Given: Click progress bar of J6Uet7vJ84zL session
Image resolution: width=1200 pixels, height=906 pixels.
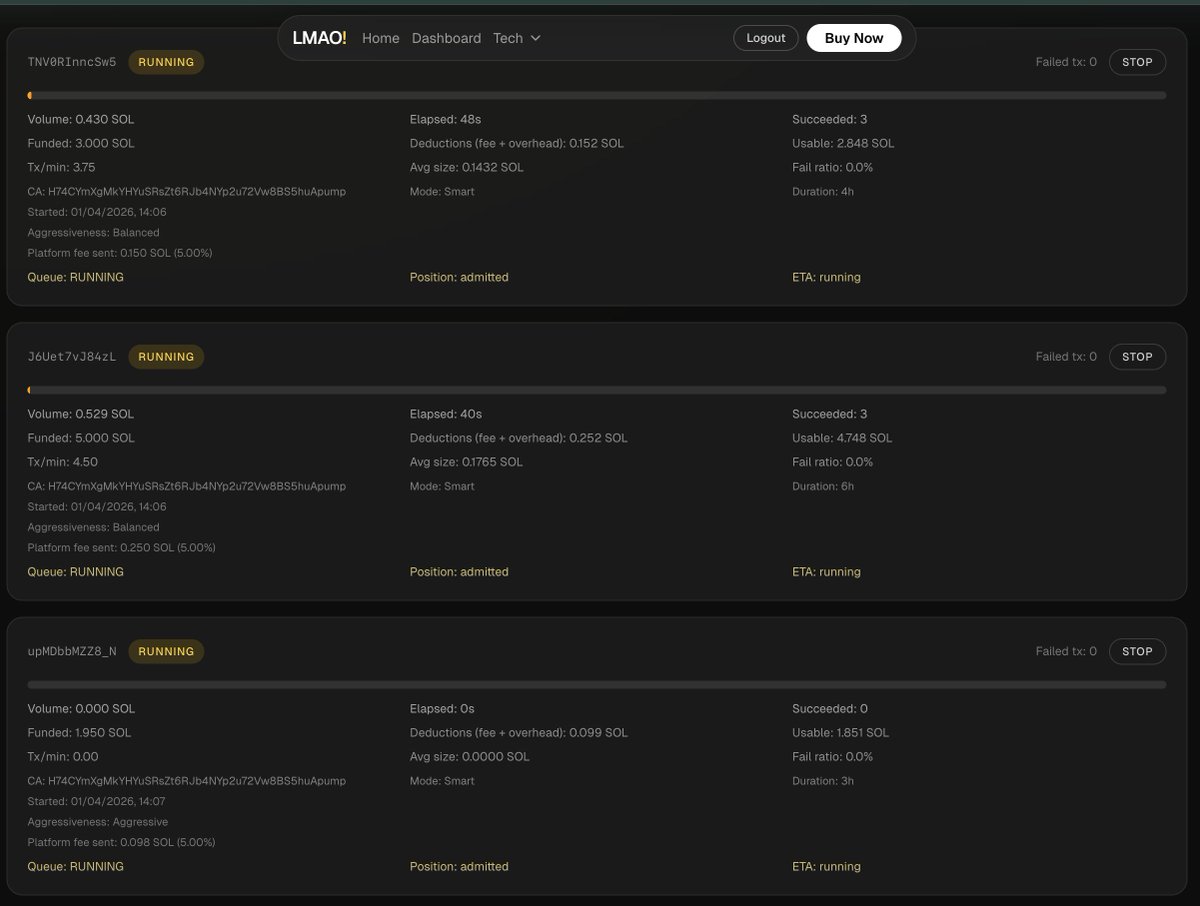Looking at the screenshot, I should [597, 390].
